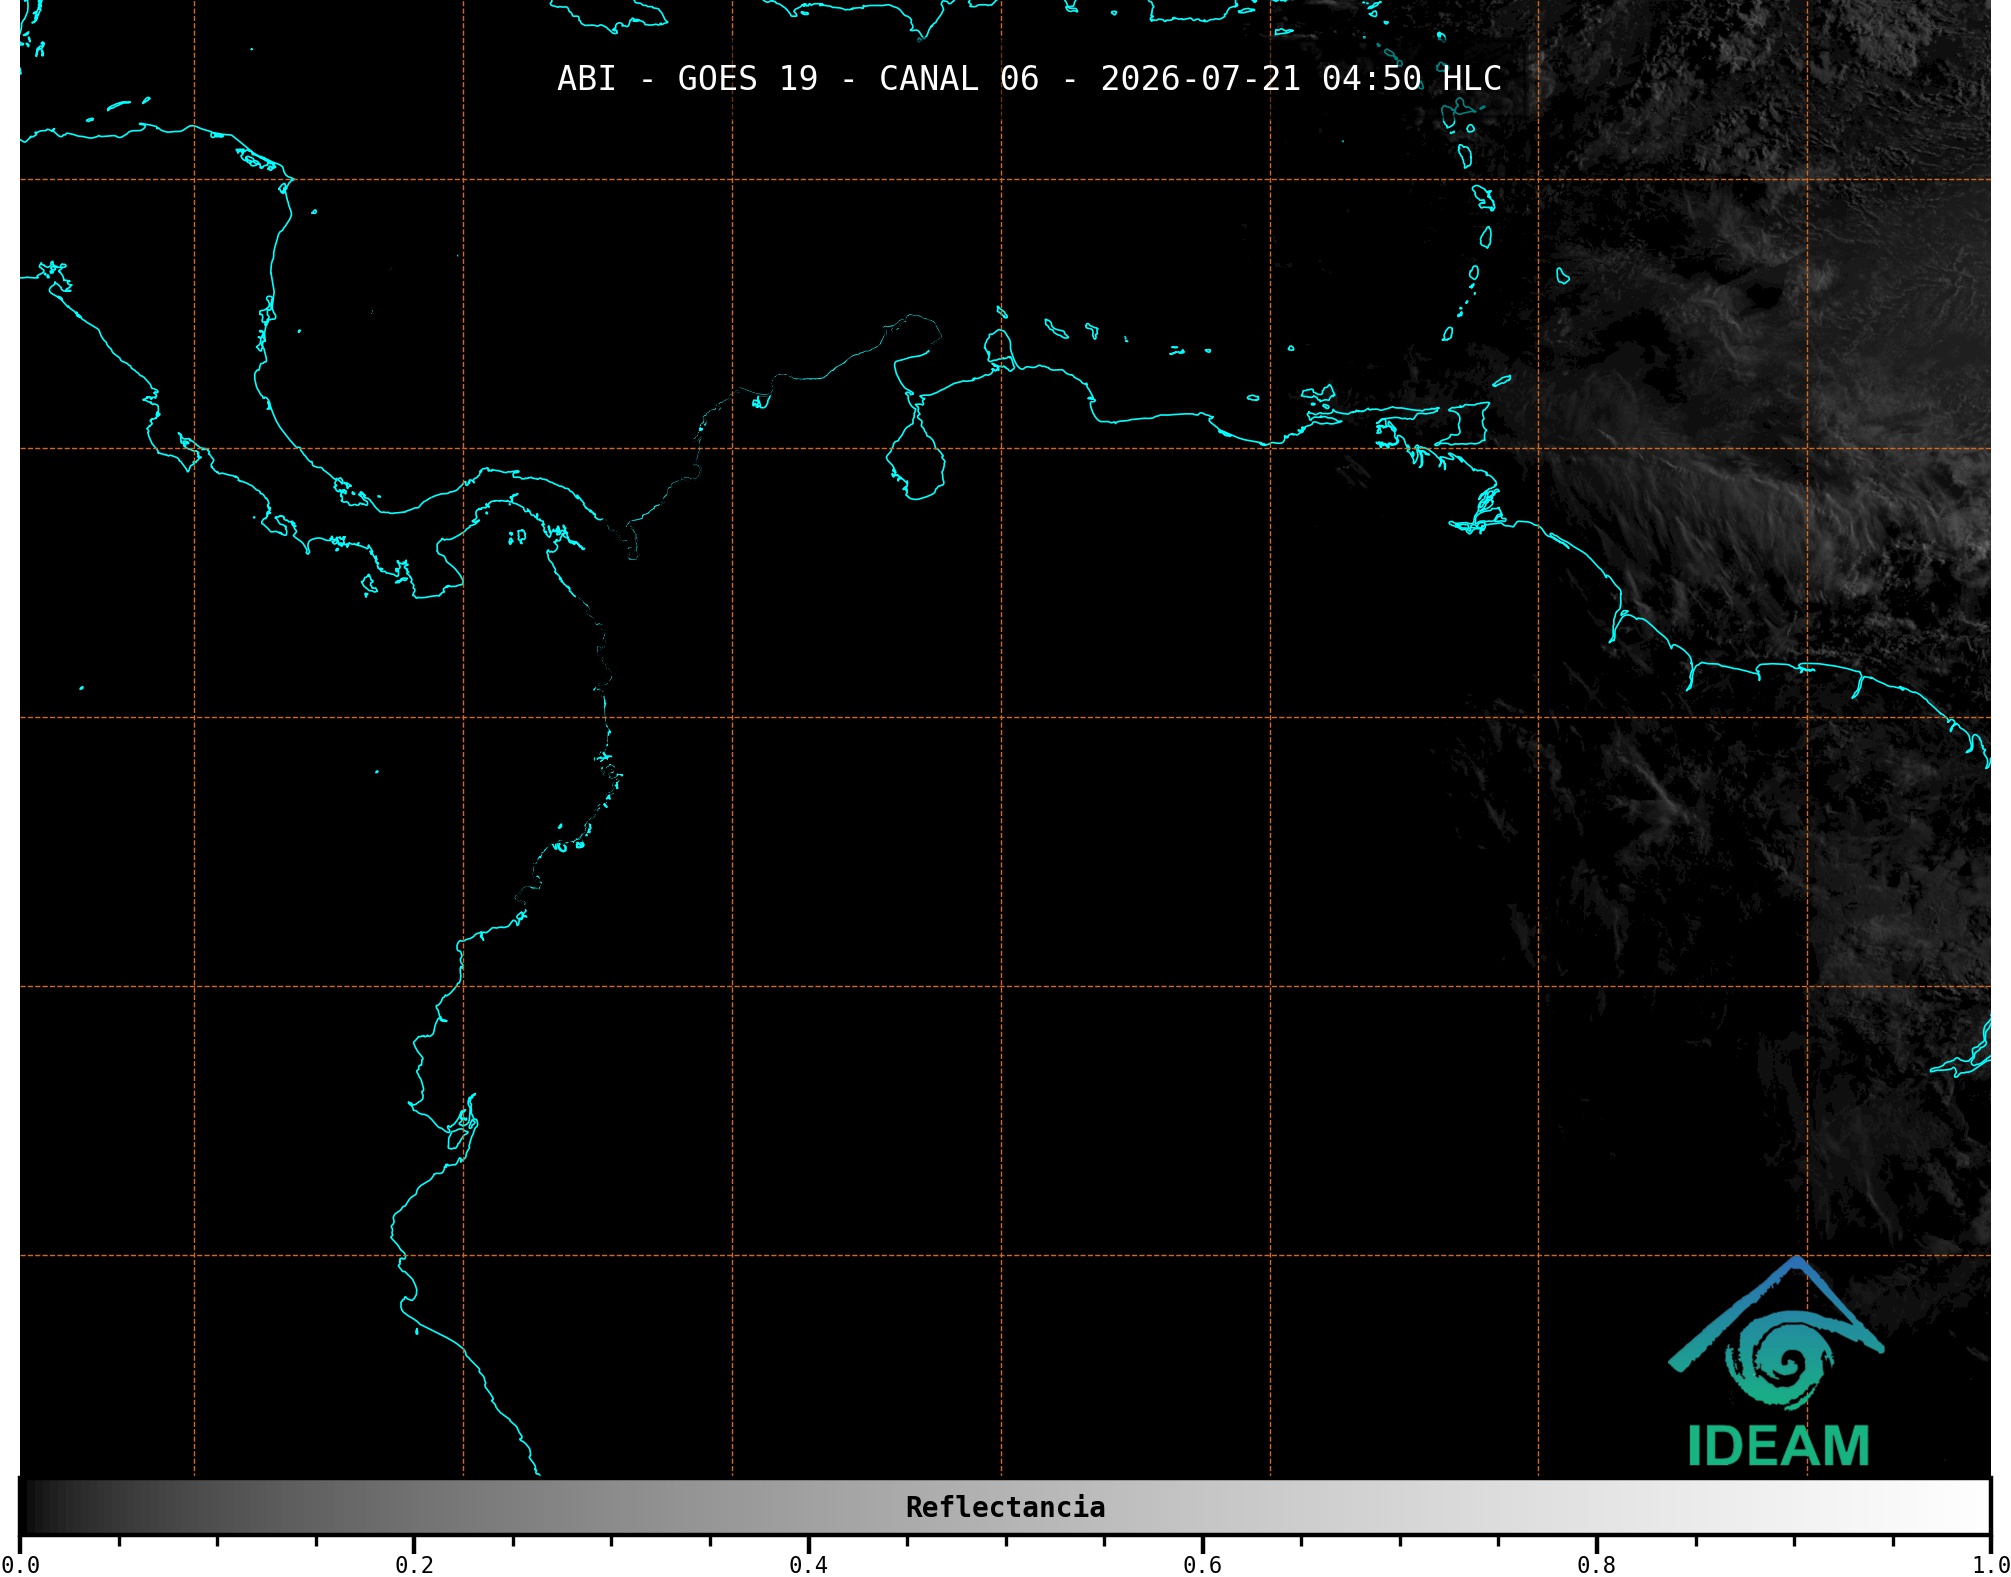The width and height of the screenshot is (2011, 1577).
Task: Select the "0.0" colorbar tick label
Action: pyautogui.click(x=20, y=1565)
